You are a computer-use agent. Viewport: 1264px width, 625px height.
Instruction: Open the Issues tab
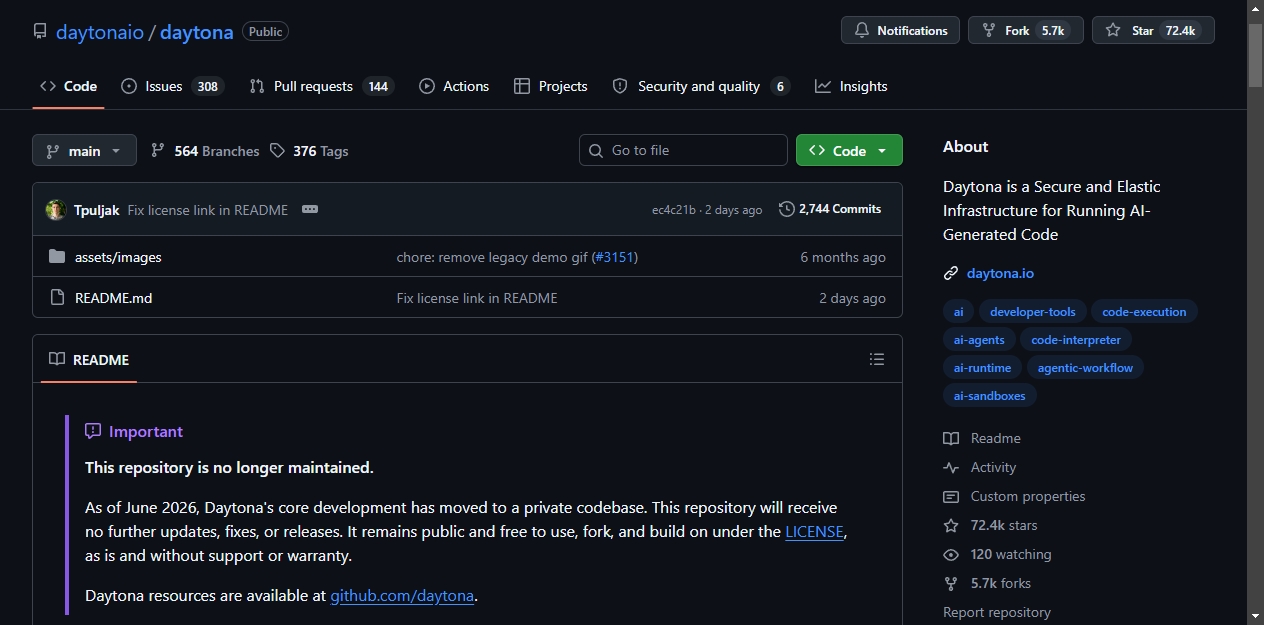tap(172, 86)
